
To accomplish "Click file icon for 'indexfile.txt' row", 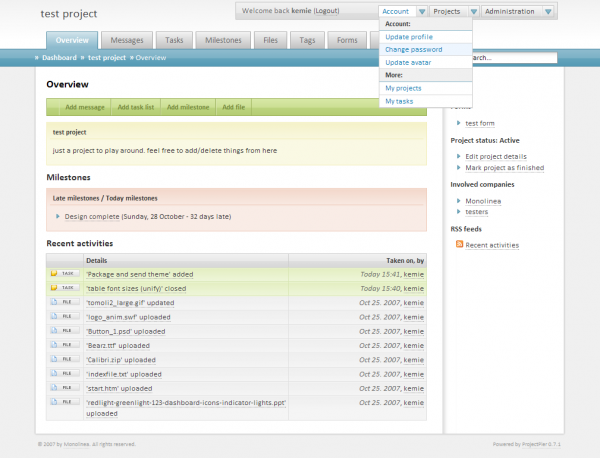I will [65, 373].
